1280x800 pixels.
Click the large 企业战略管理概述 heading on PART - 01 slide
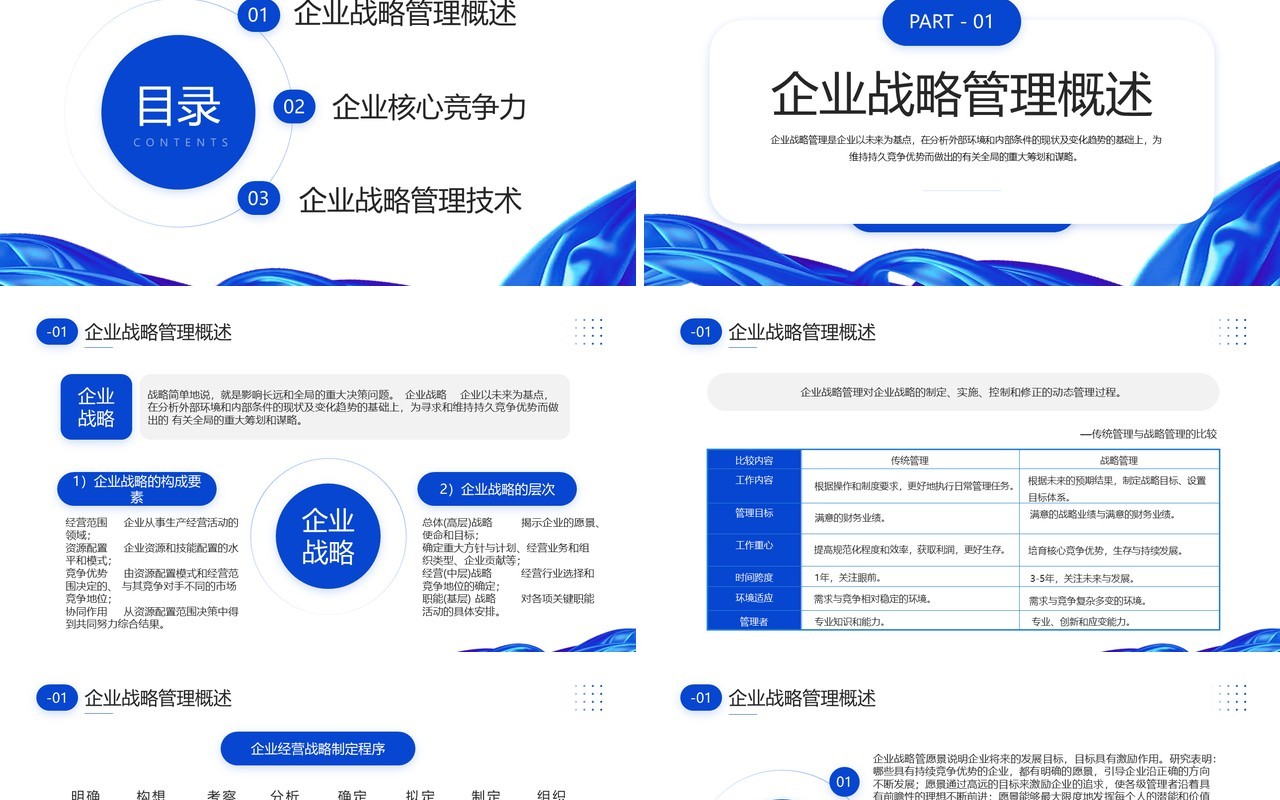(962, 94)
